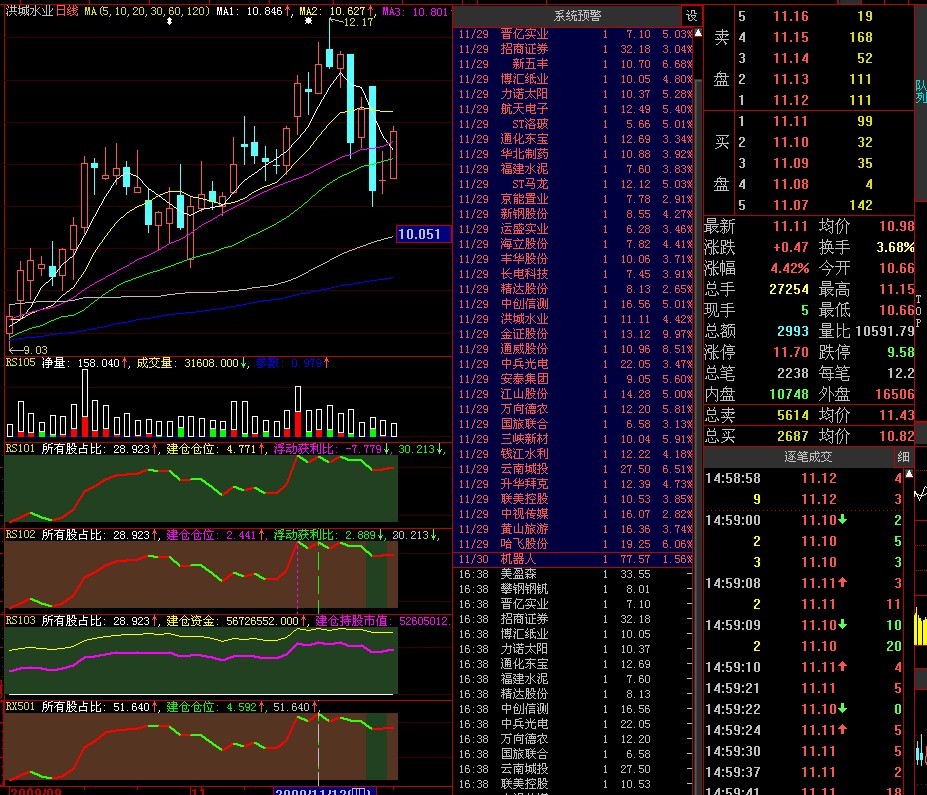Viewport: 927px width, 795px height.
Task: Select 新钢股份 alert row
Action: point(575,214)
